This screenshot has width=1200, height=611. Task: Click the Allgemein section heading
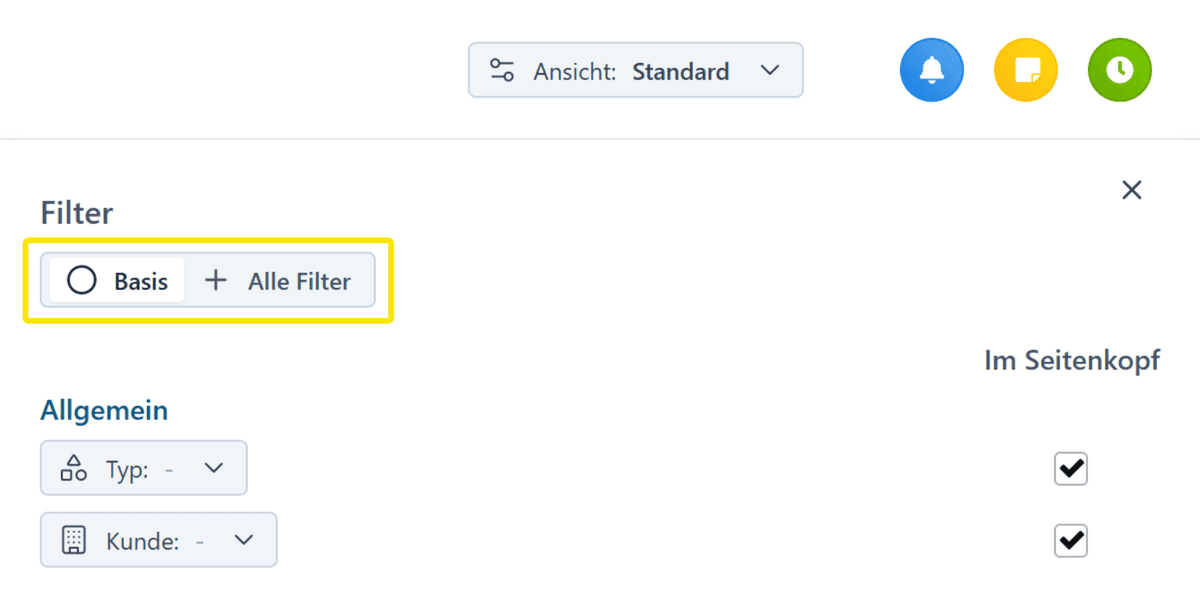(104, 410)
